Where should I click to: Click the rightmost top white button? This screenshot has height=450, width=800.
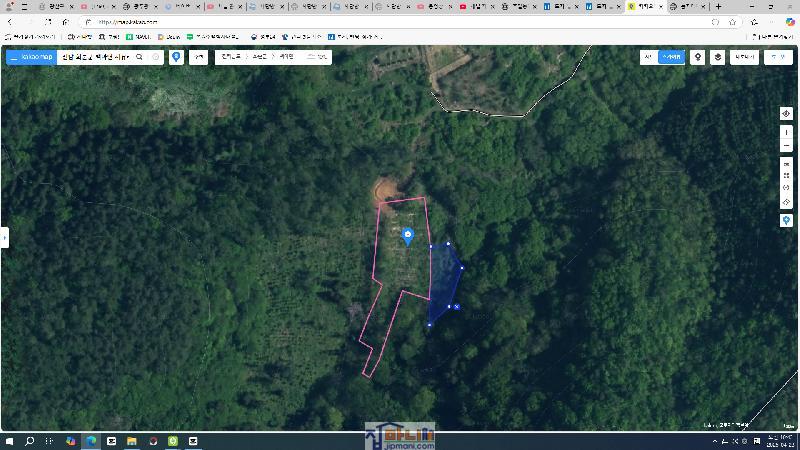(777, 57)
